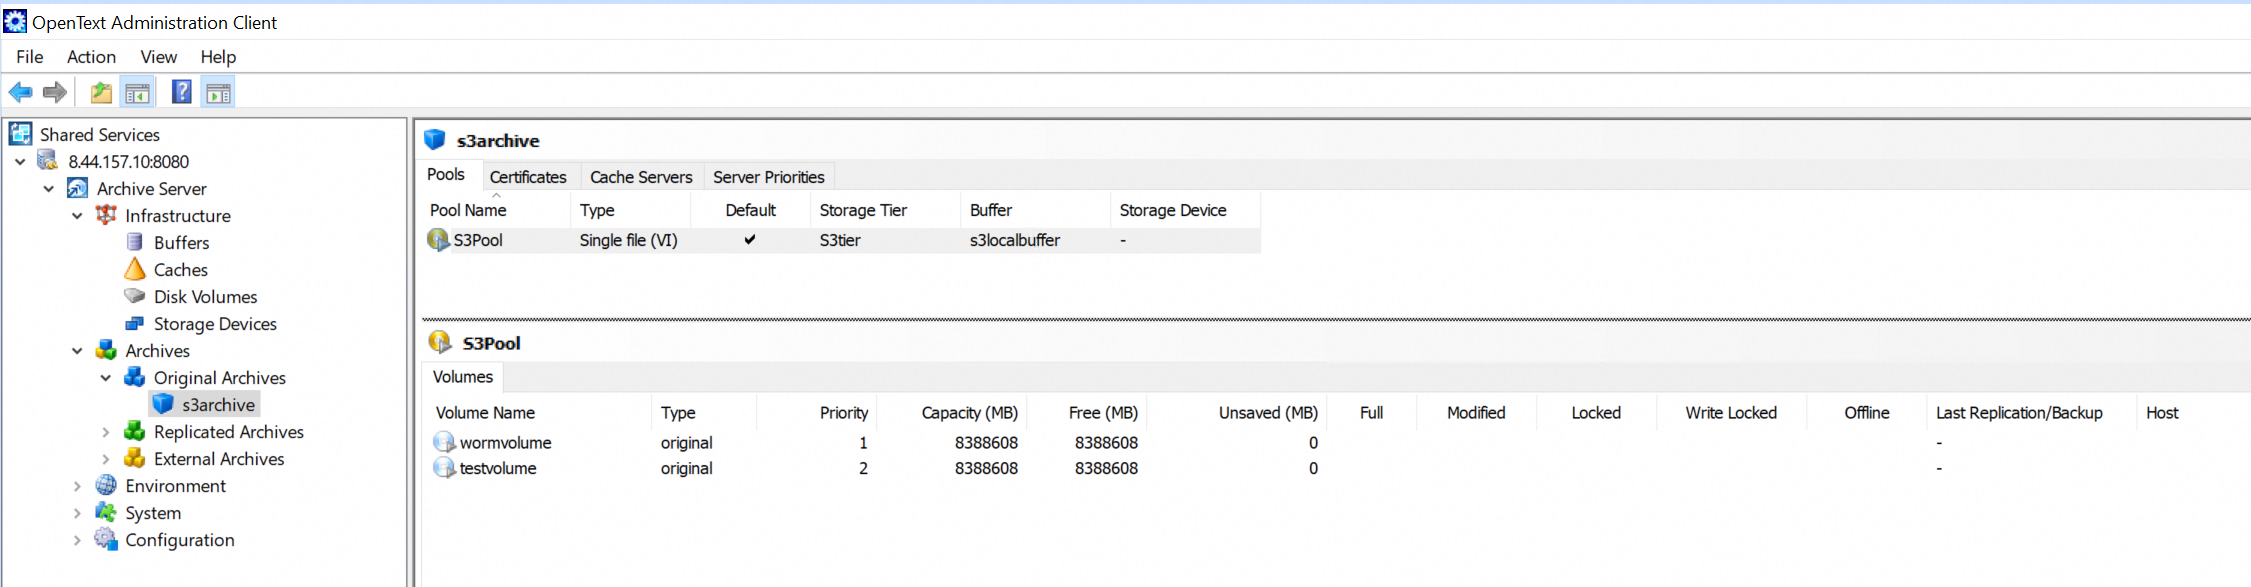This screenshot has width=2251, height=587.
Task: Click the S3tier storage tier cell
Action: click(x=840, y=240)
